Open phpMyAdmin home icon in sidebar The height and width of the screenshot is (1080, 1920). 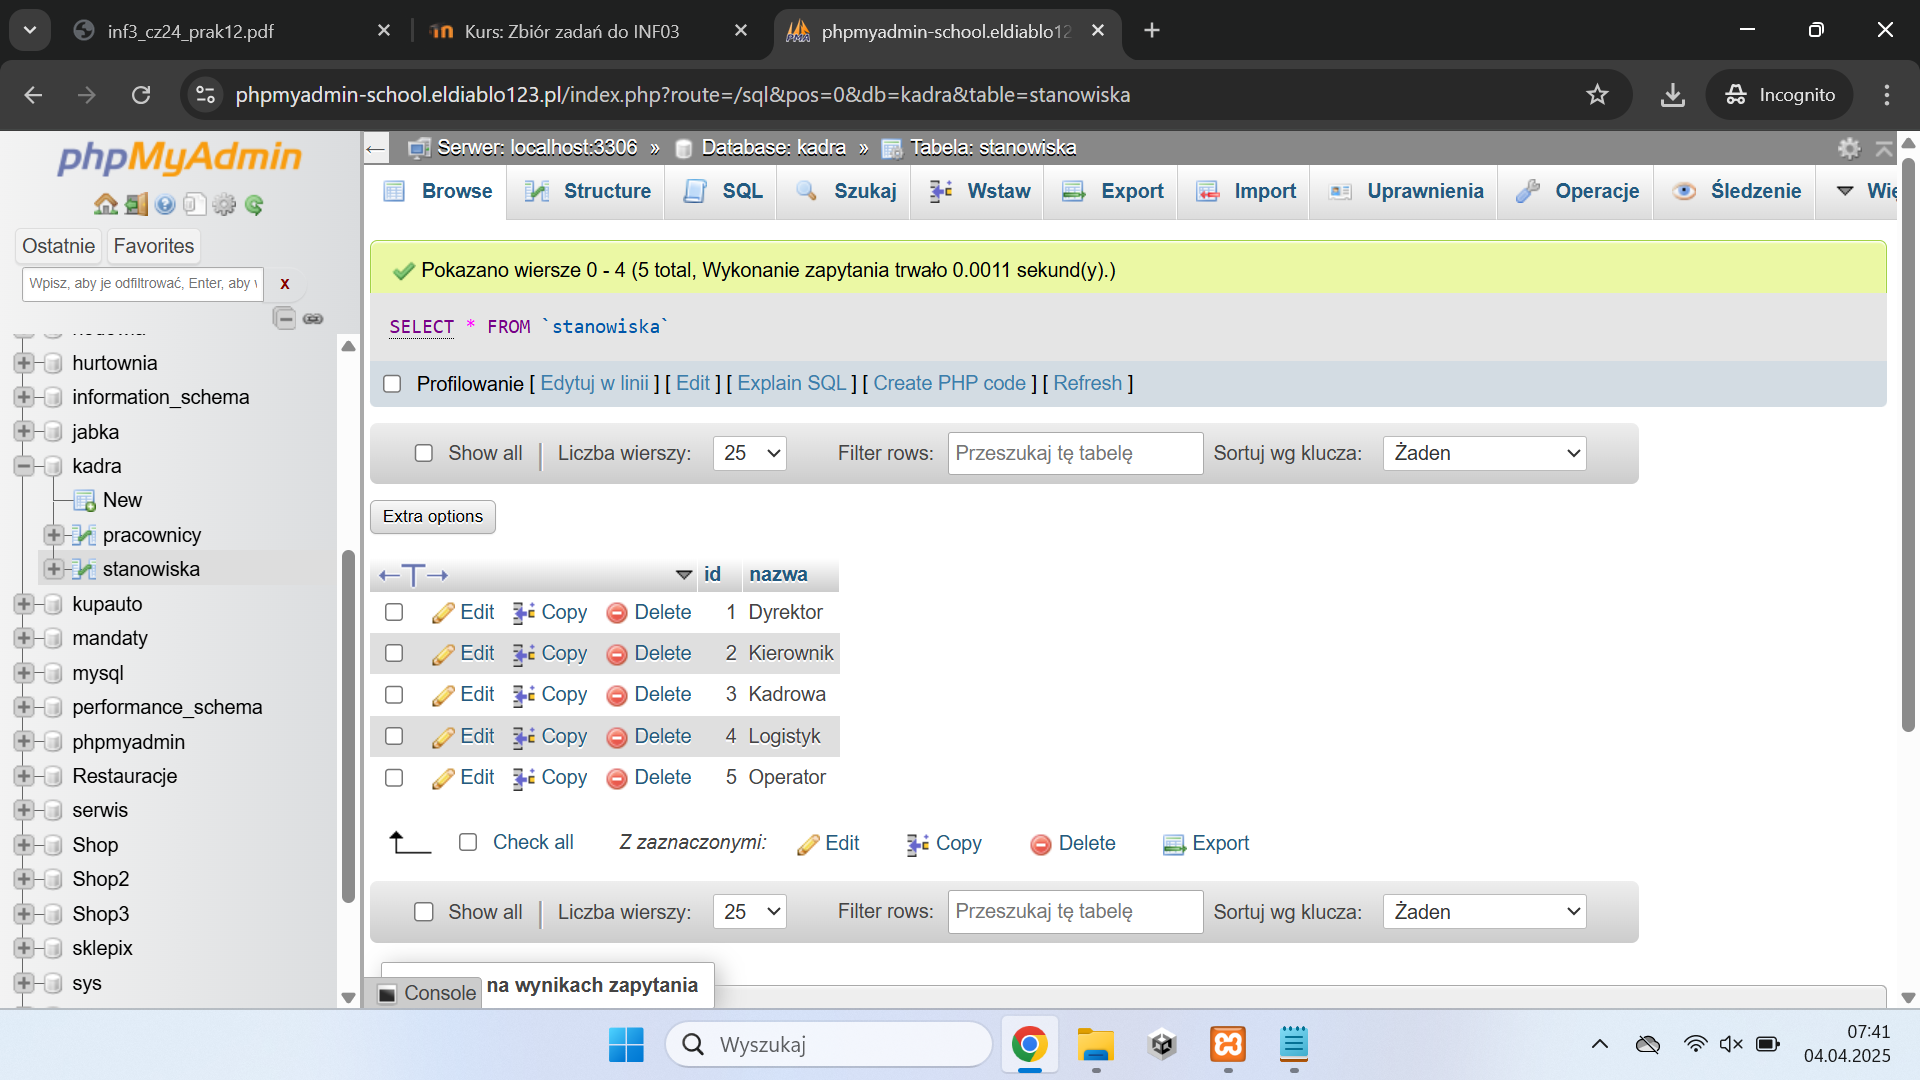(x=106, y=205)
